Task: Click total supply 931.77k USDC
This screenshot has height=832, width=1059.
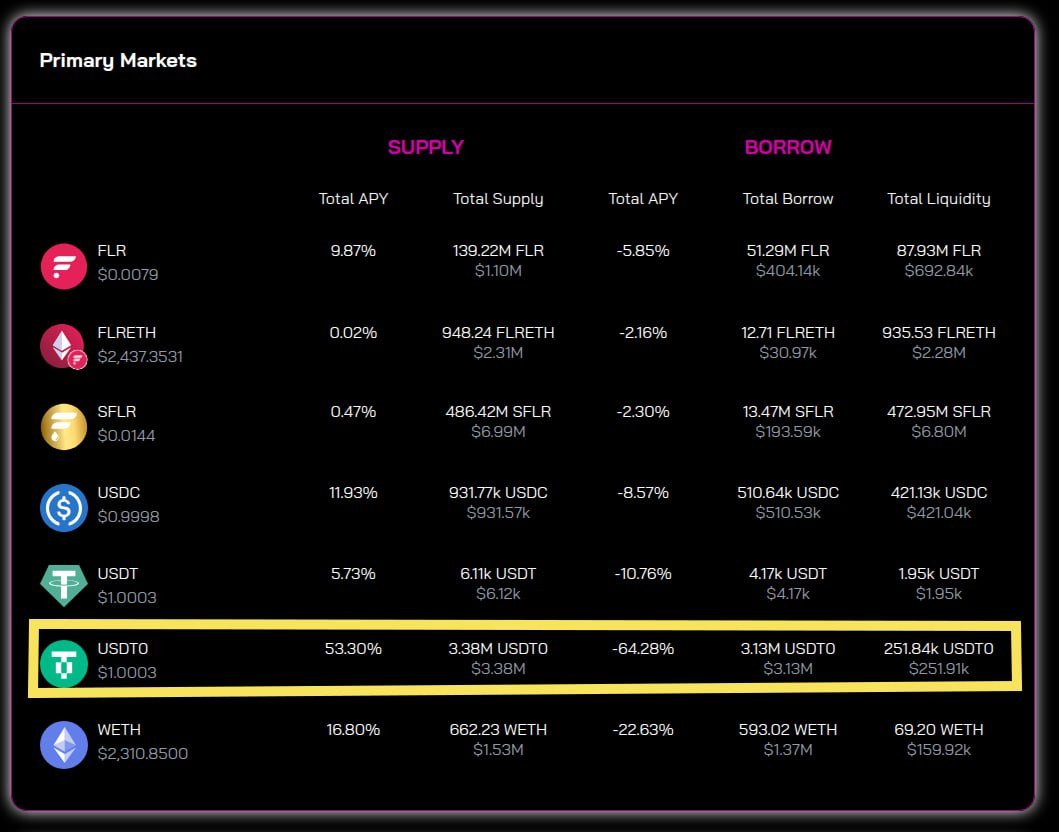Action: tap(498, 493)
